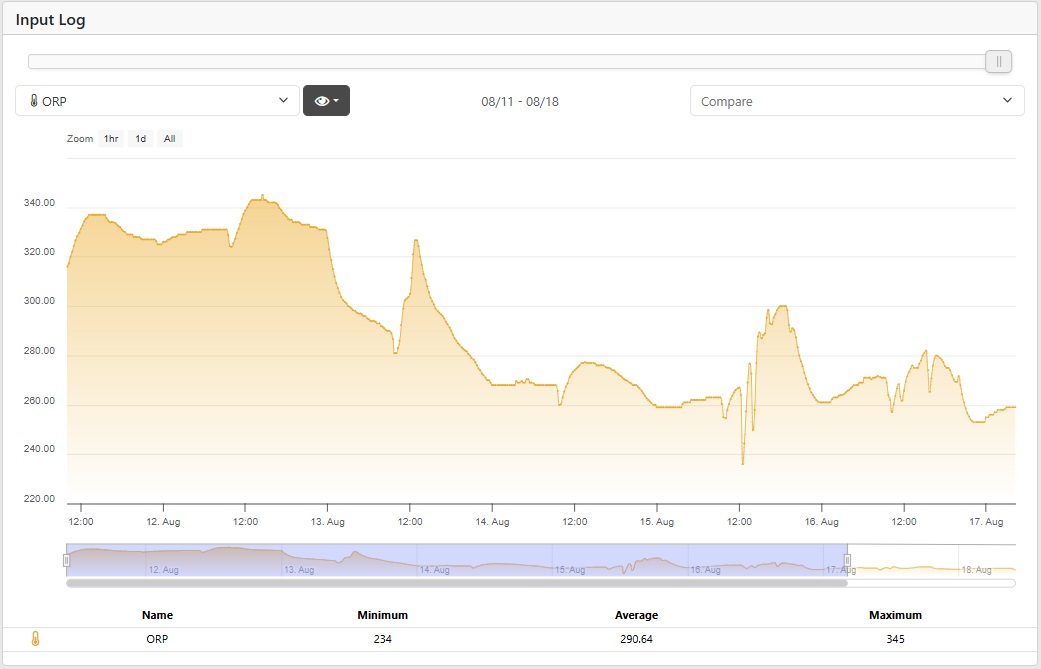This screenshot has height=669, width=1041.
Task: Click the navigator's right range handle
Action: click(x=847, y=560)
